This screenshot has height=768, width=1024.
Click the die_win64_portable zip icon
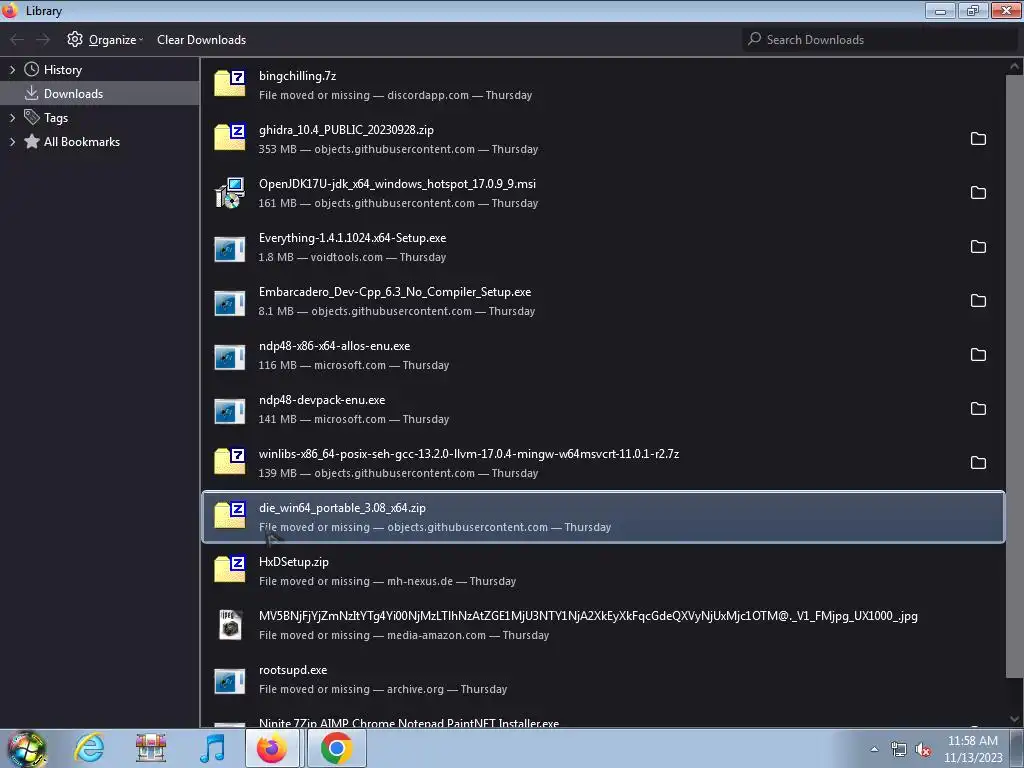[230, 515]
